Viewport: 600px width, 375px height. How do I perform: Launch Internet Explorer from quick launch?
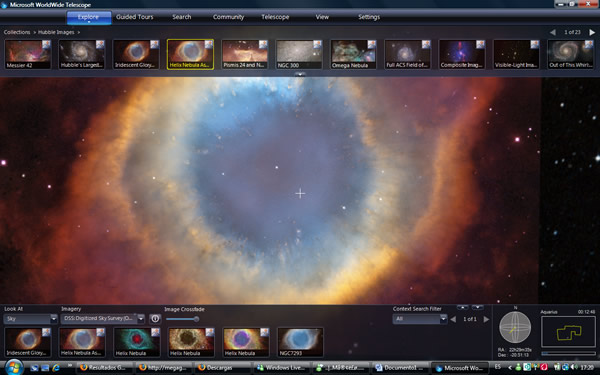(x=56, y=368)
